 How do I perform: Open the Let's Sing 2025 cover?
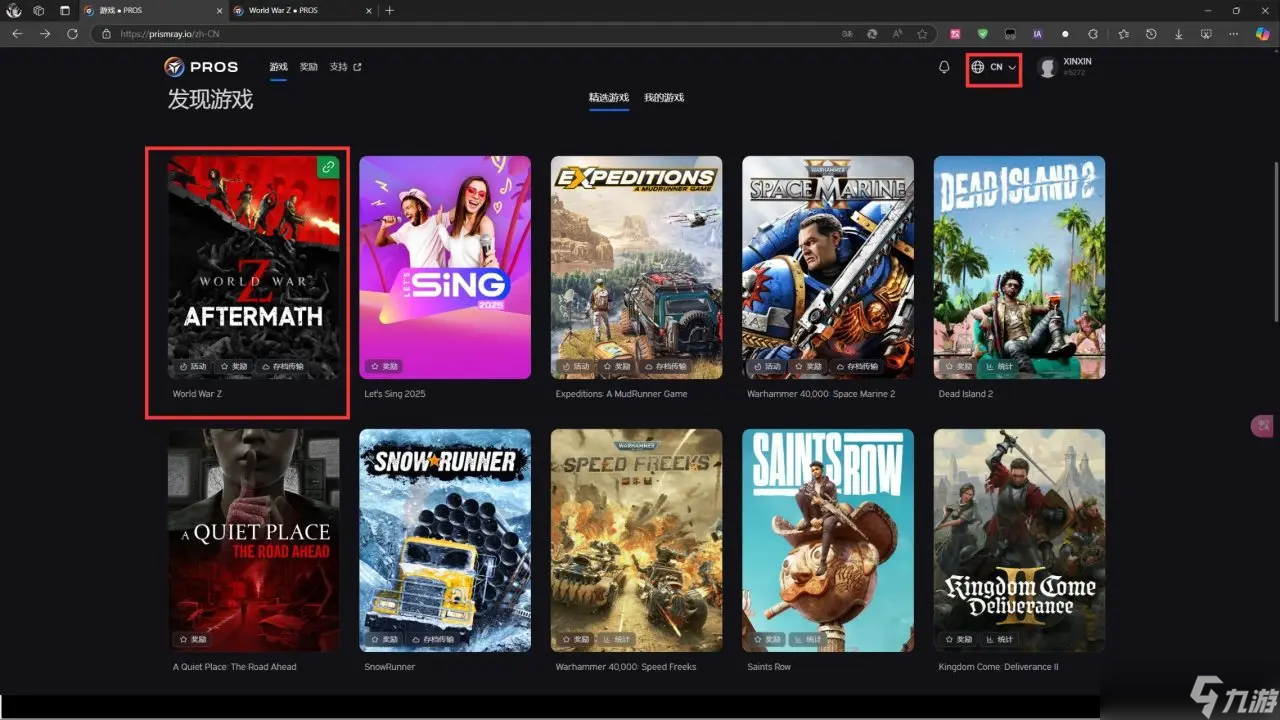[x=445, y=267]
